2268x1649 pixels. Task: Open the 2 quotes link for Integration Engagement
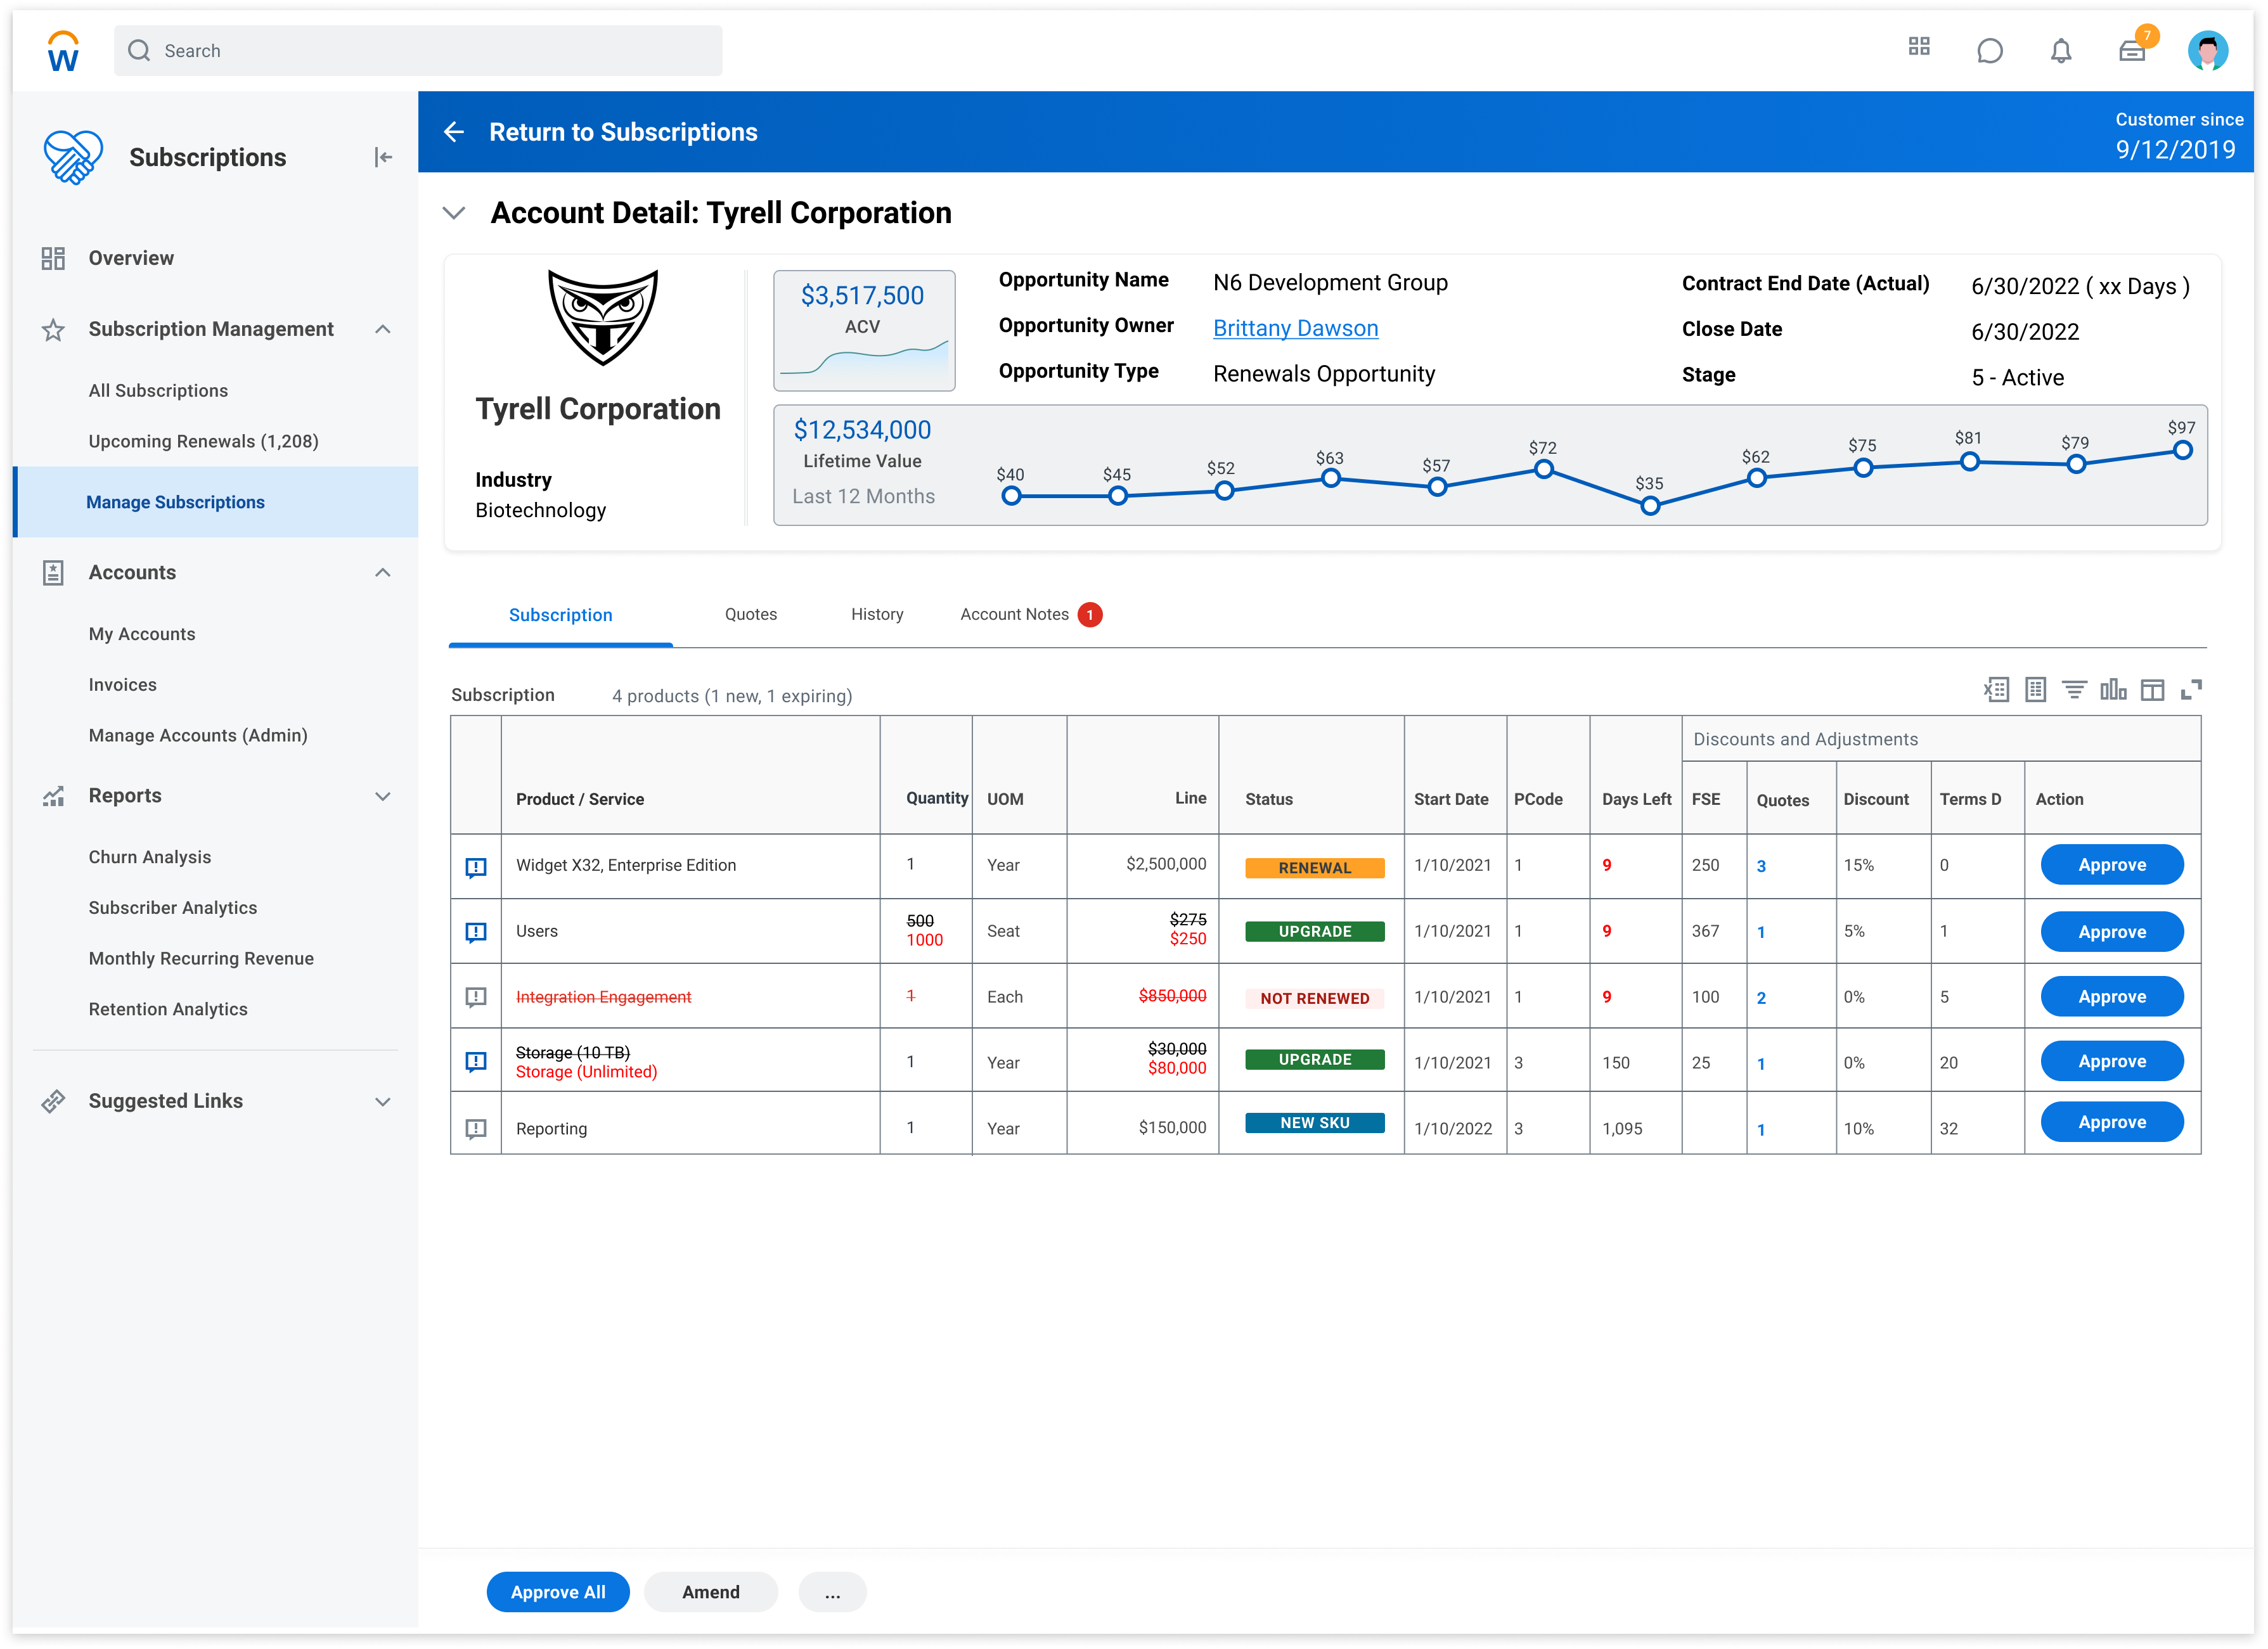coord(1761,998)
